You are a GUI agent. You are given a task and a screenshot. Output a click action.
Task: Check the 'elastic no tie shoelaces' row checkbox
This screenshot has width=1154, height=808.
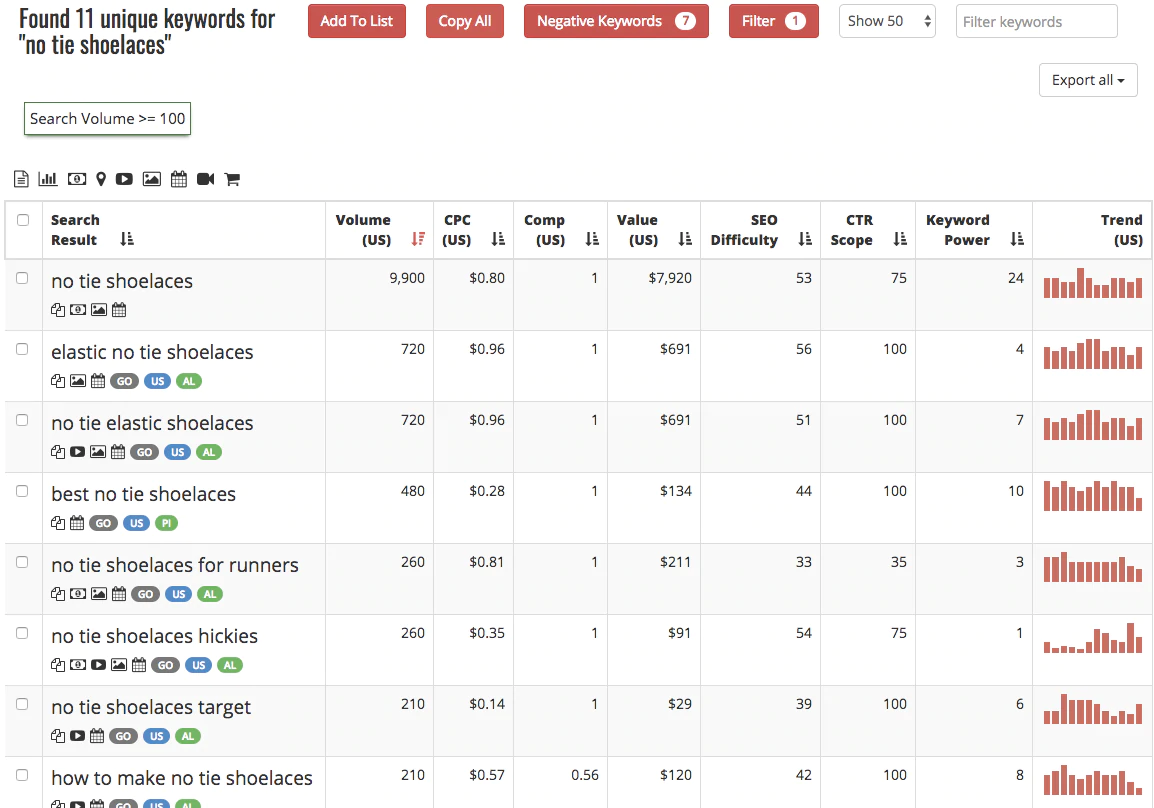(x=23, y=349)
